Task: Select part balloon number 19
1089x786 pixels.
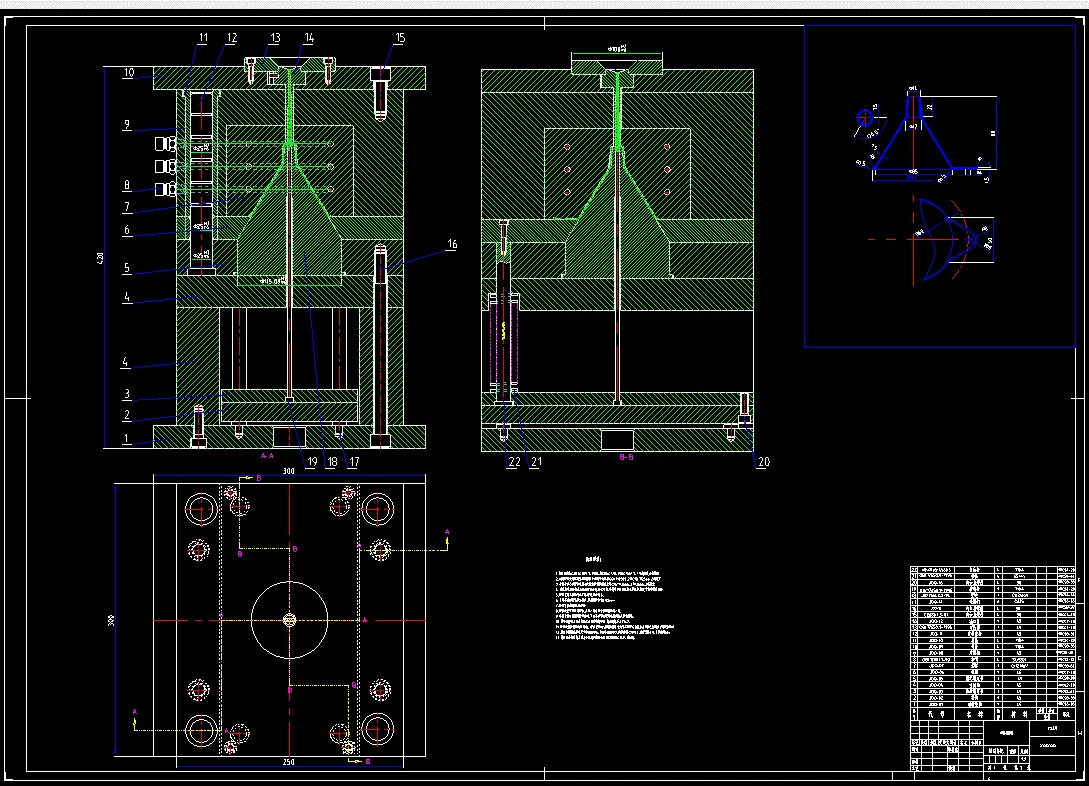Action: [x=312, y=462]
